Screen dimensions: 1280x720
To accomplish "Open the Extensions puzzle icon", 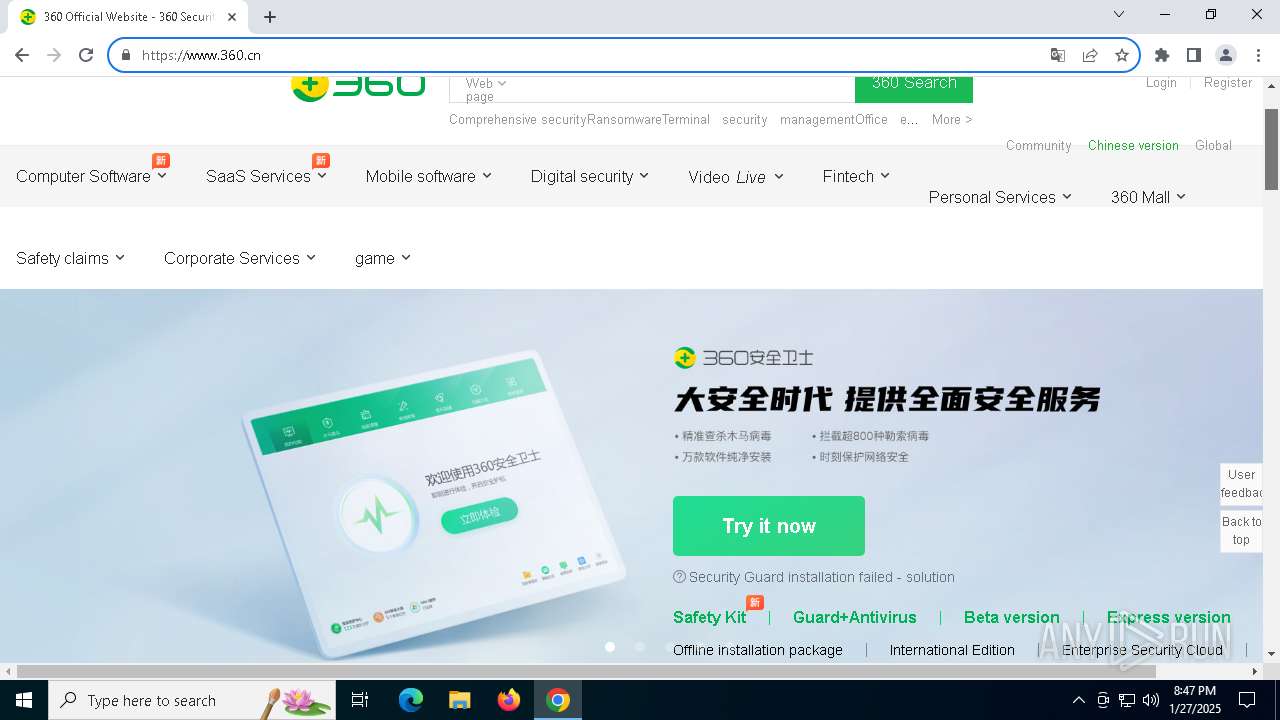I will click(x=1162, y=55).
